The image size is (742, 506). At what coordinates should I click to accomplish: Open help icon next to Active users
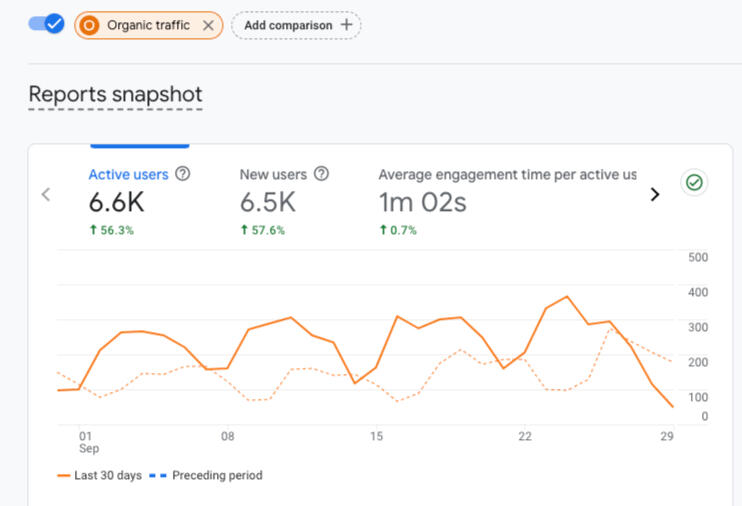(182, 174)
